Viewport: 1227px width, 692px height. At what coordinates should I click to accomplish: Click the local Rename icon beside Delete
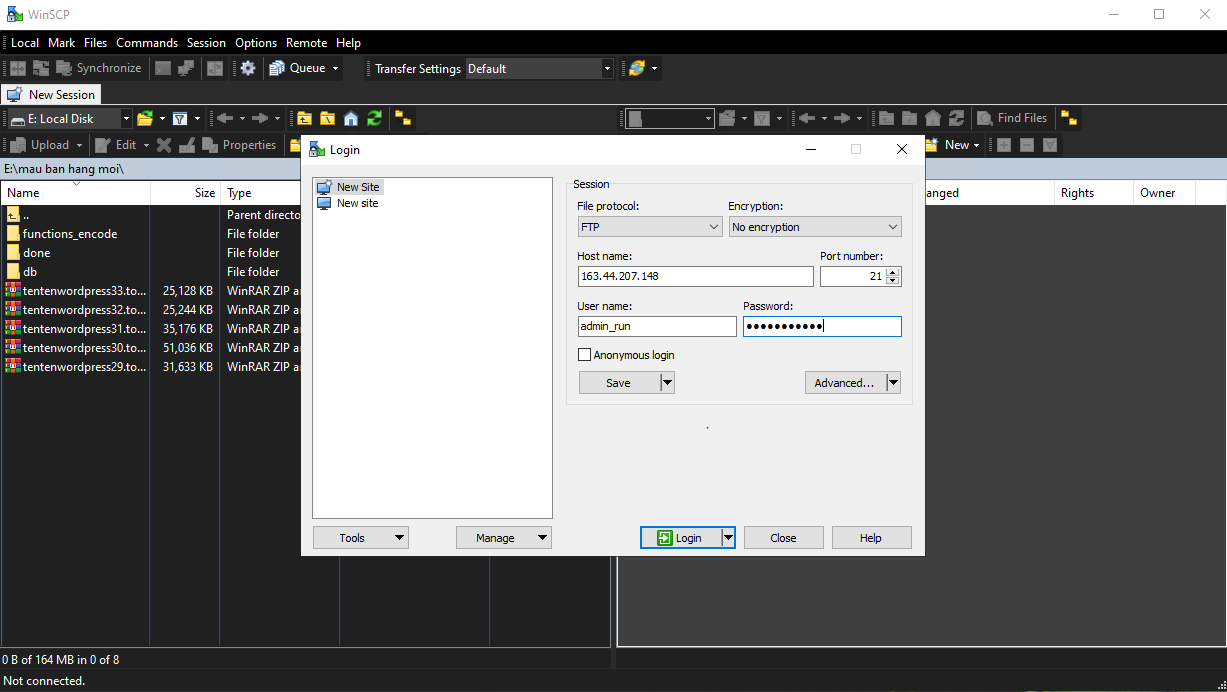click(186, 145)
